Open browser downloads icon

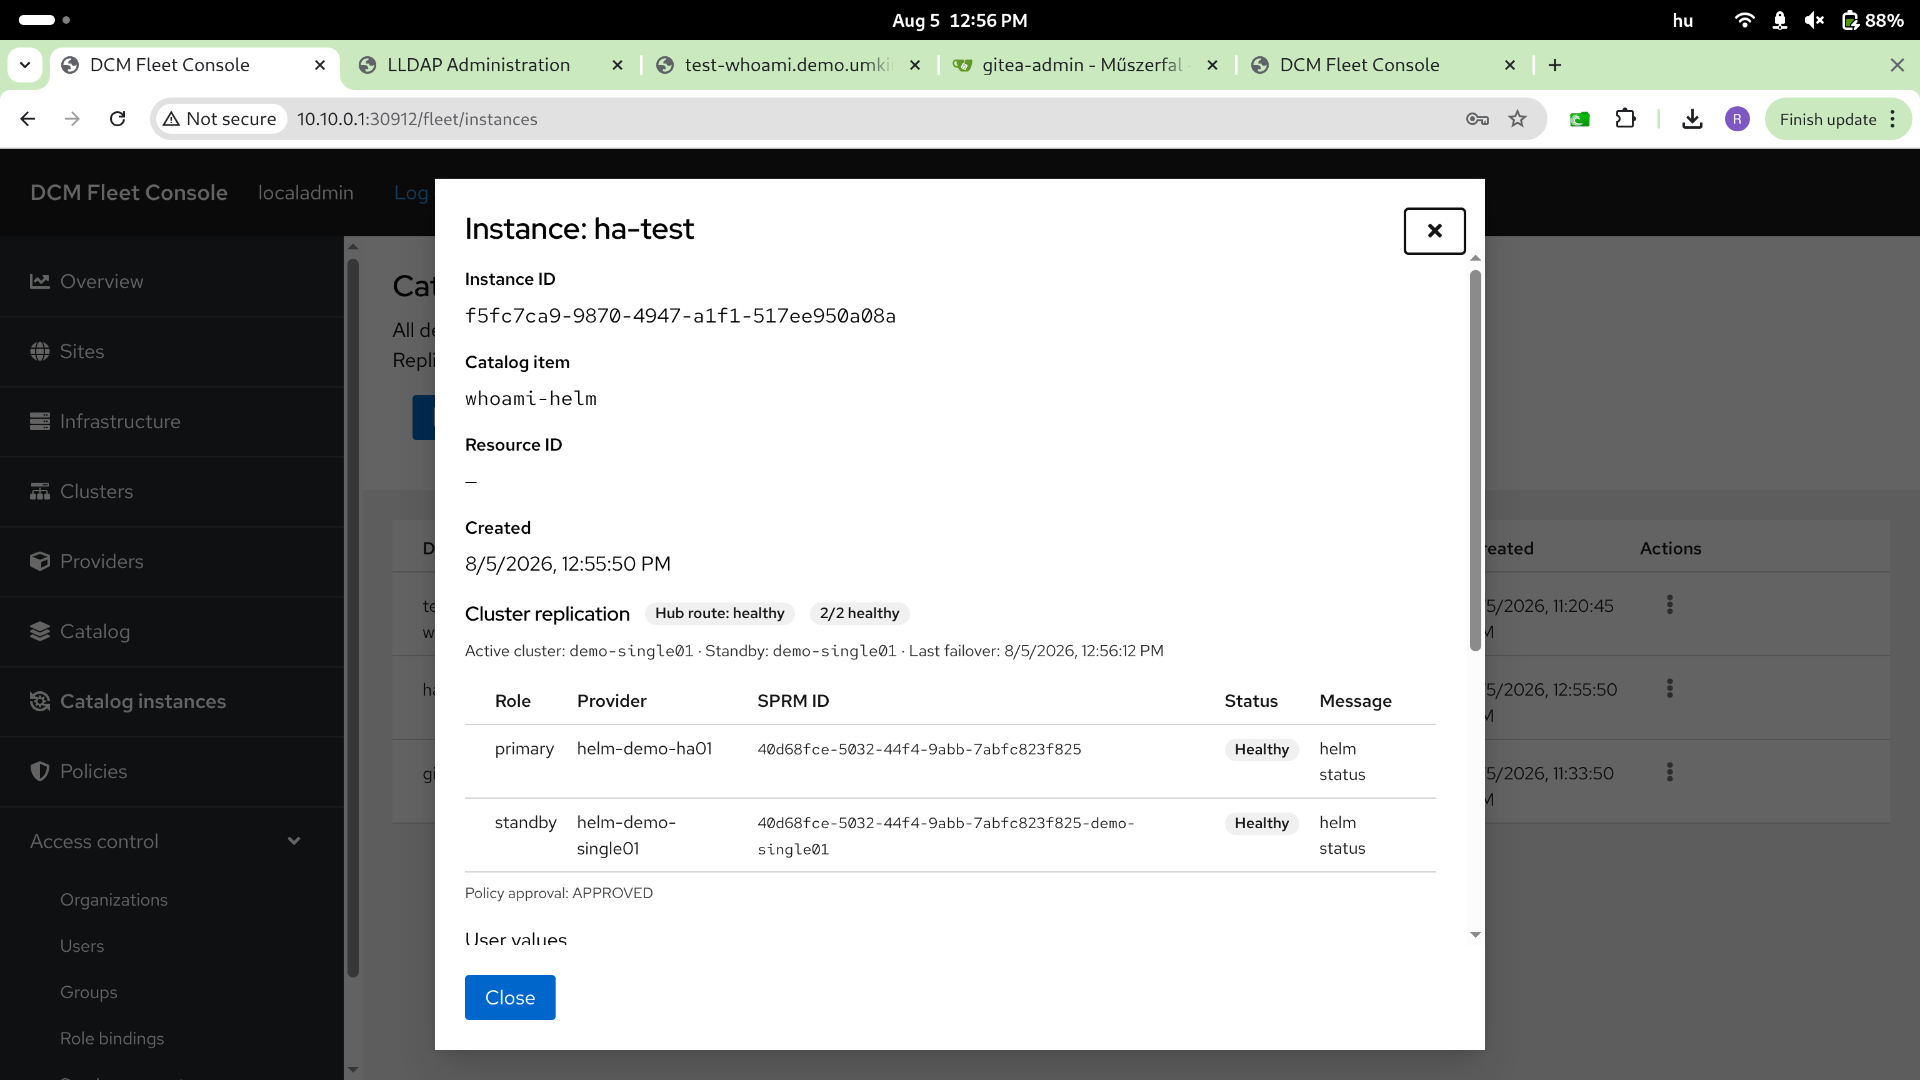pyautogui.click(x=1692, y=119)
